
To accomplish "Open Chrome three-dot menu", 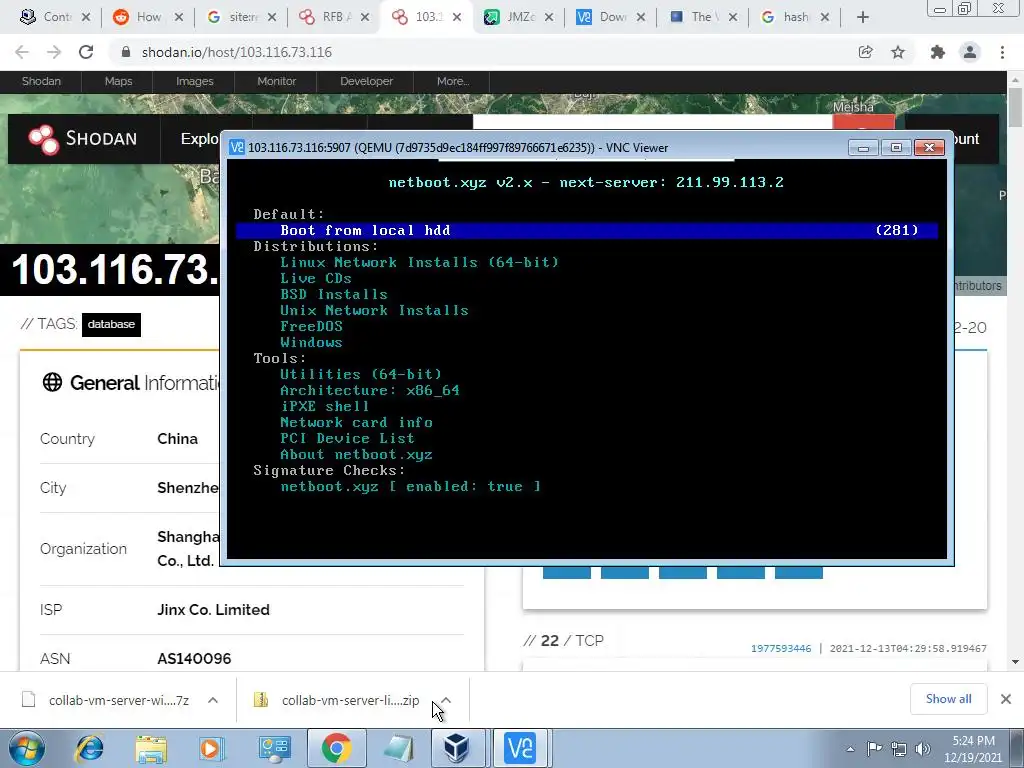I will coord(1002,52).
